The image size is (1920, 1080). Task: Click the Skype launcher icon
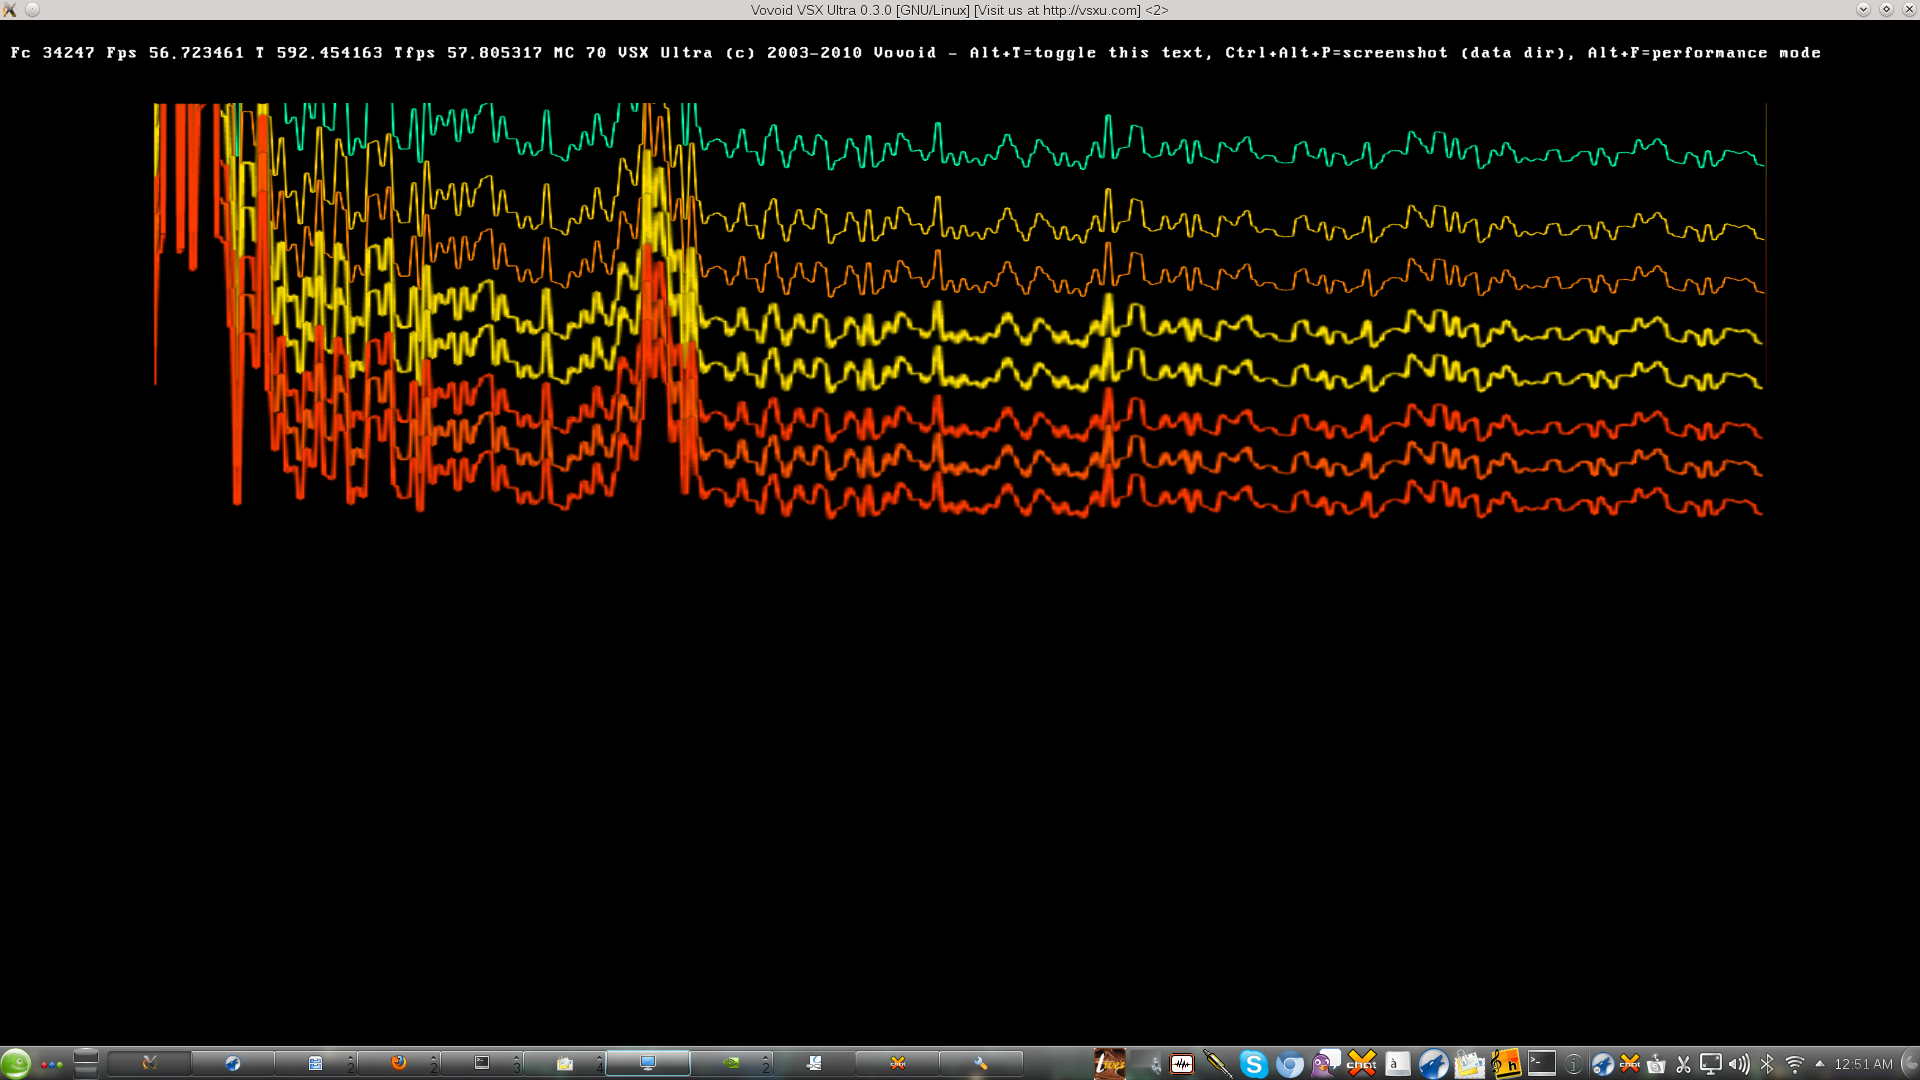1253,1064
